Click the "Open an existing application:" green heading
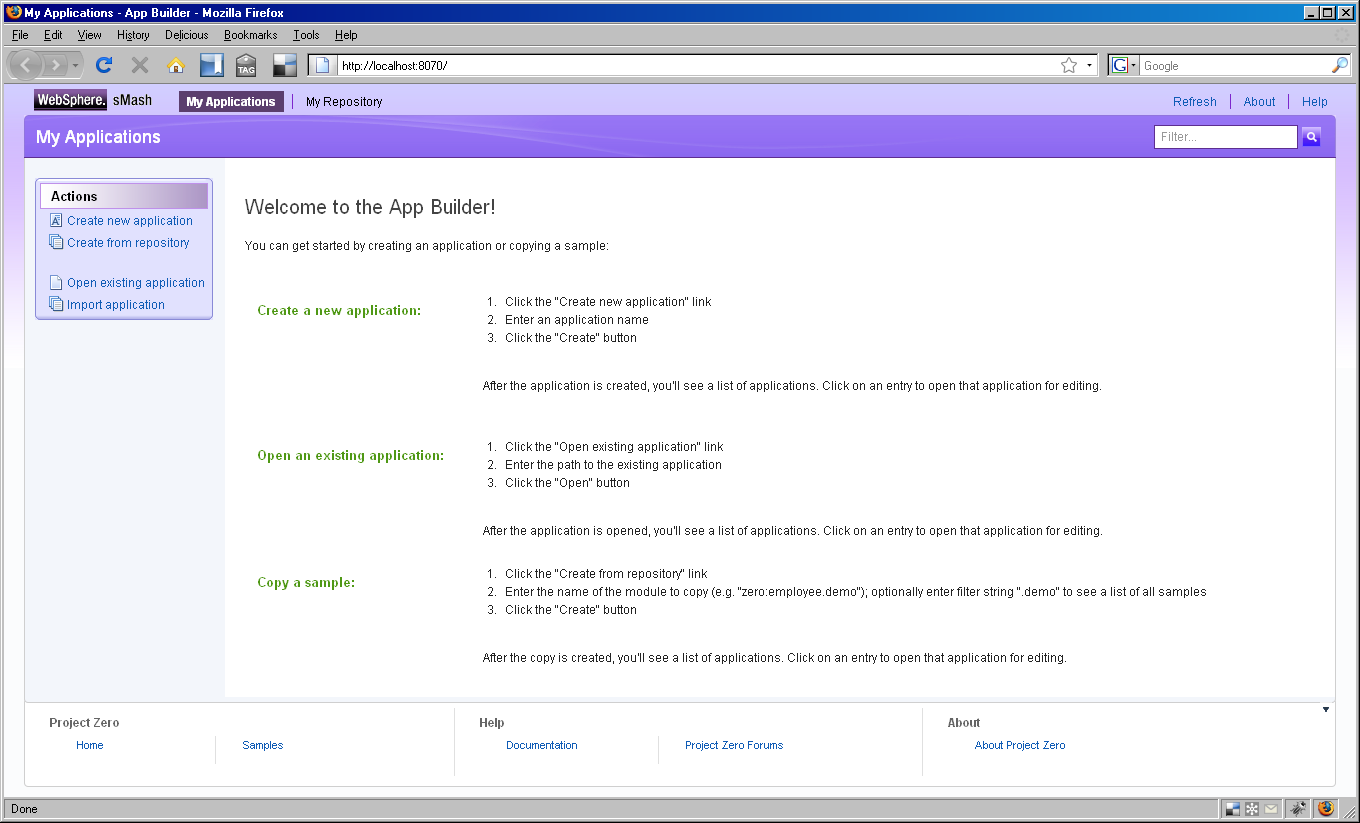The width and height of the screenshot is (1360, 823). click(x=351, y=456)
